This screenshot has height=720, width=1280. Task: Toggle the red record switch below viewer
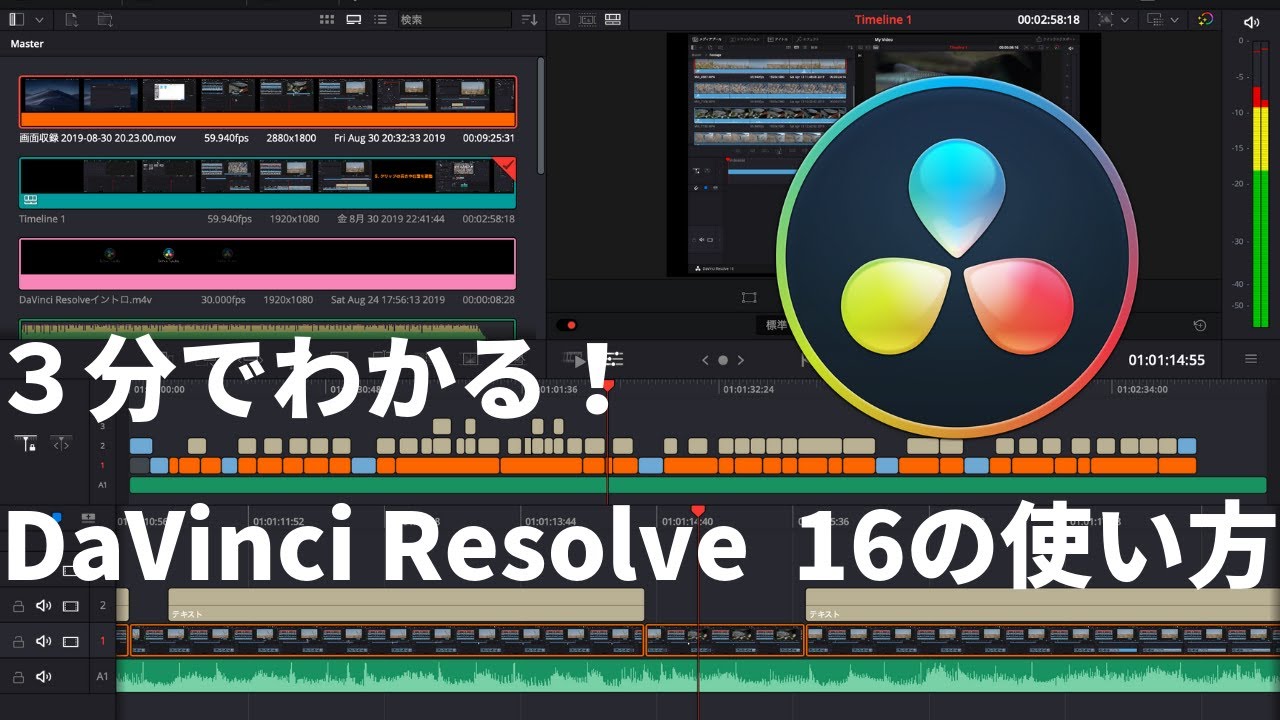pyautogui.click(x=567, y=325)
